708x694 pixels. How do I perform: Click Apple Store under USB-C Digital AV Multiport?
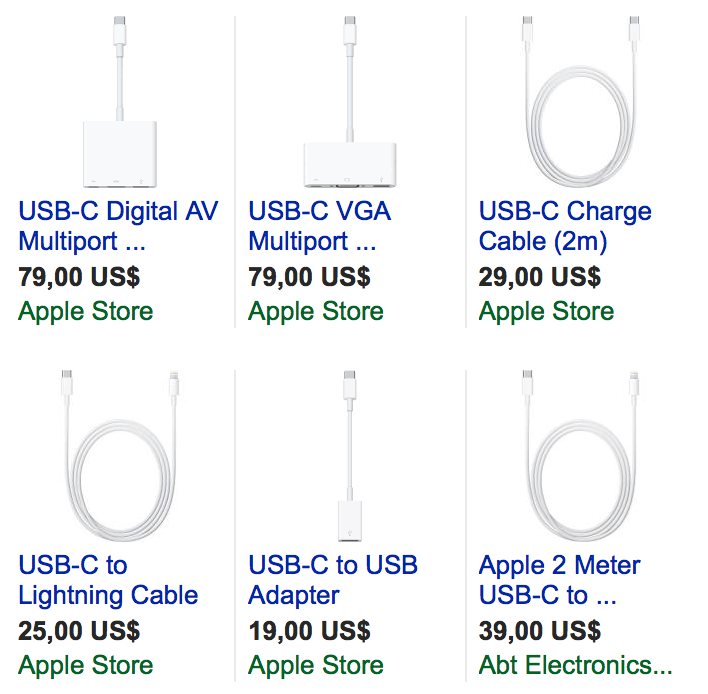(x=86, y=311)
